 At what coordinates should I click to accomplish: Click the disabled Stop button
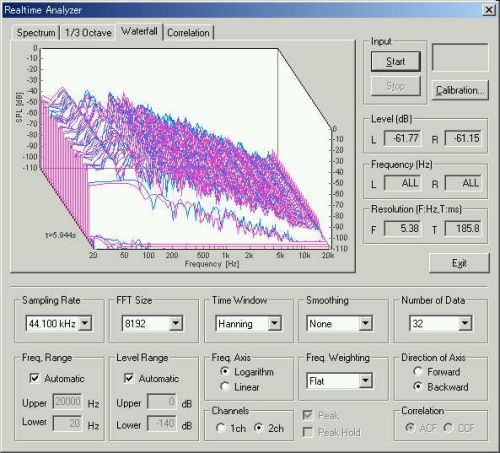(396, 86)
